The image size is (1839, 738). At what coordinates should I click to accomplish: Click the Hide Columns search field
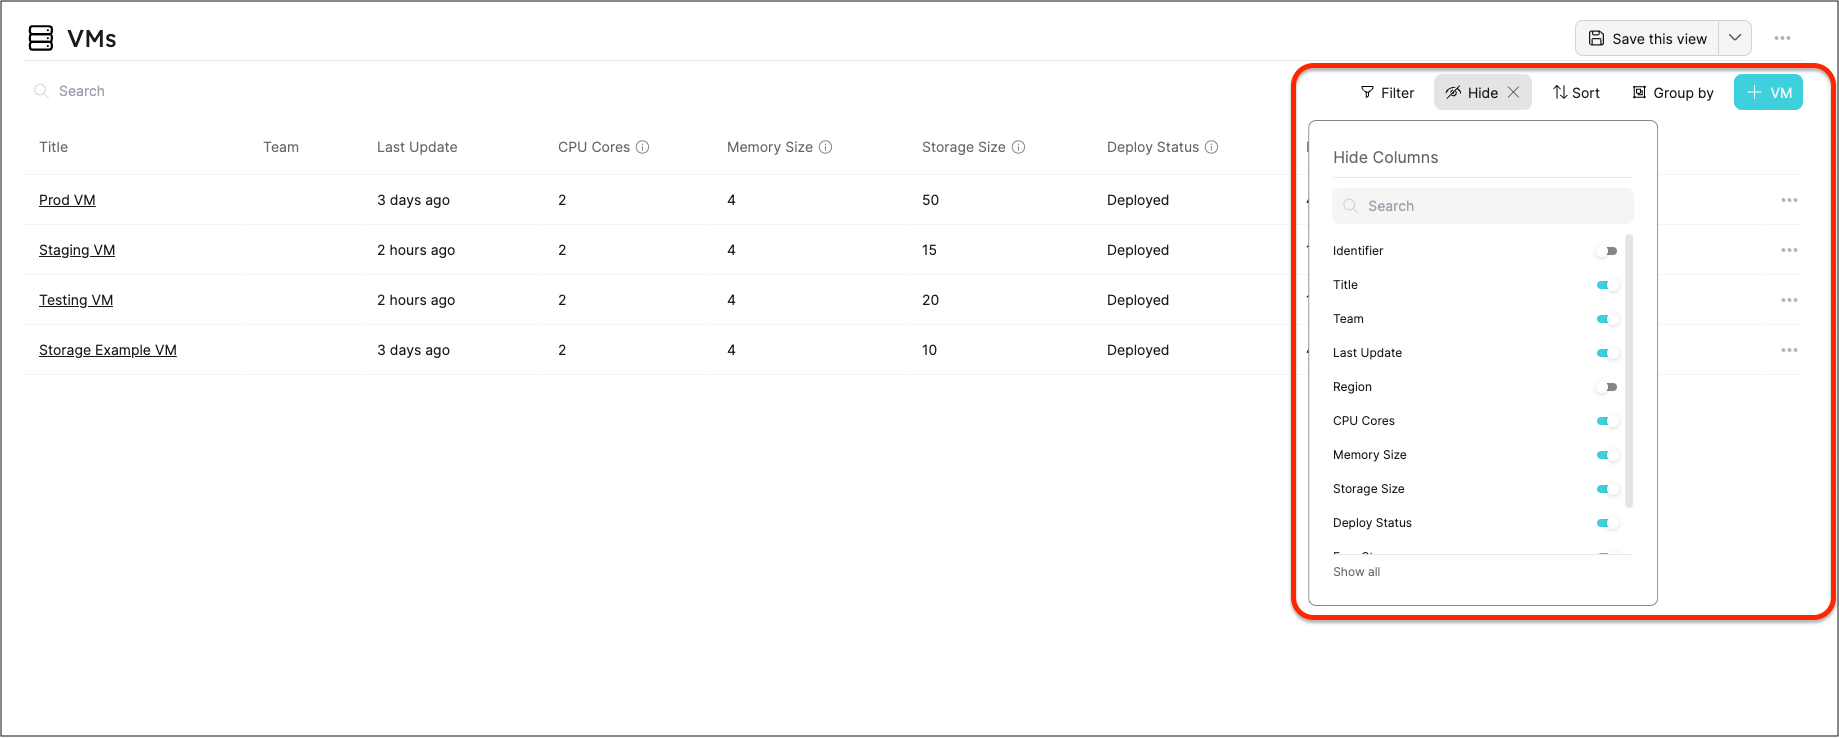[x=1483, y=206]
